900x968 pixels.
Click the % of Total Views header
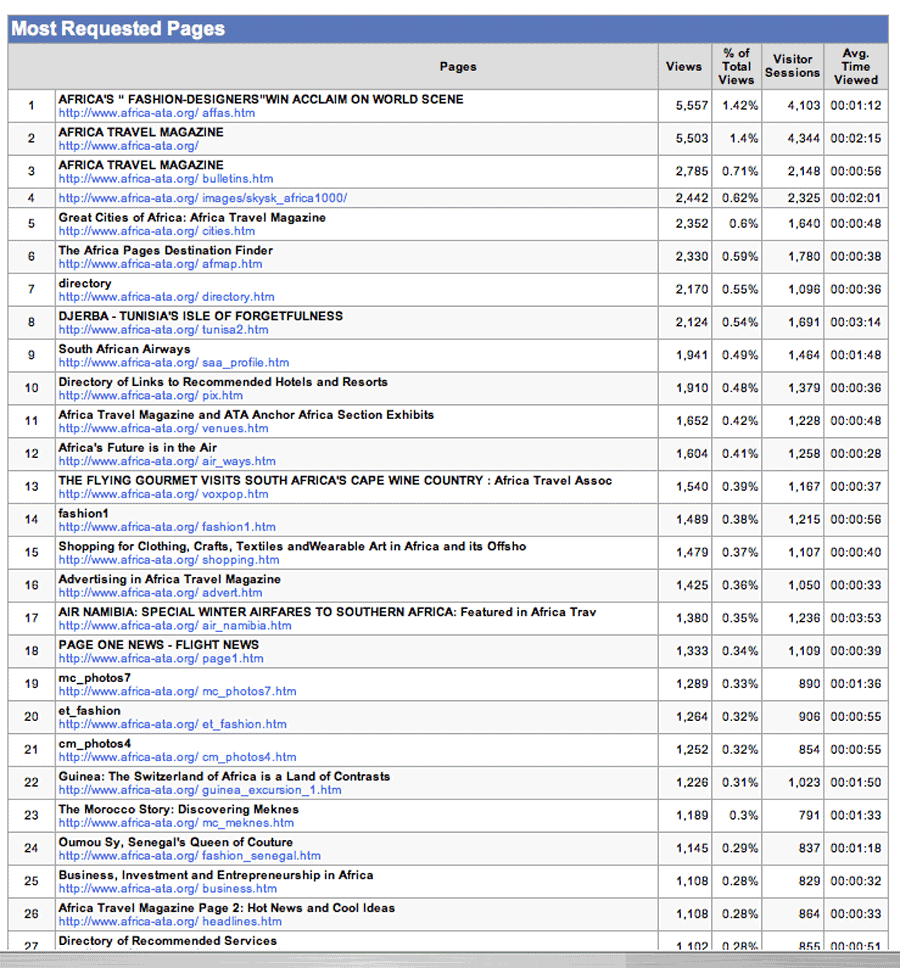coord(736,67)
